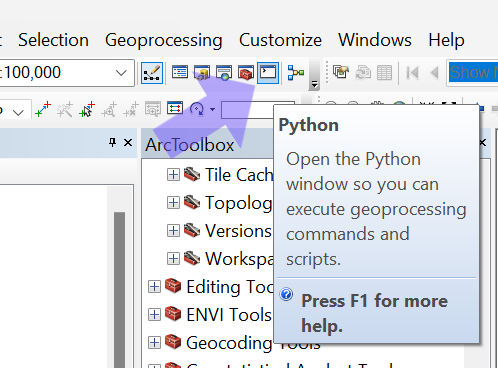Click the red ArcToolbox toolbar icon

tap(246, 72)
